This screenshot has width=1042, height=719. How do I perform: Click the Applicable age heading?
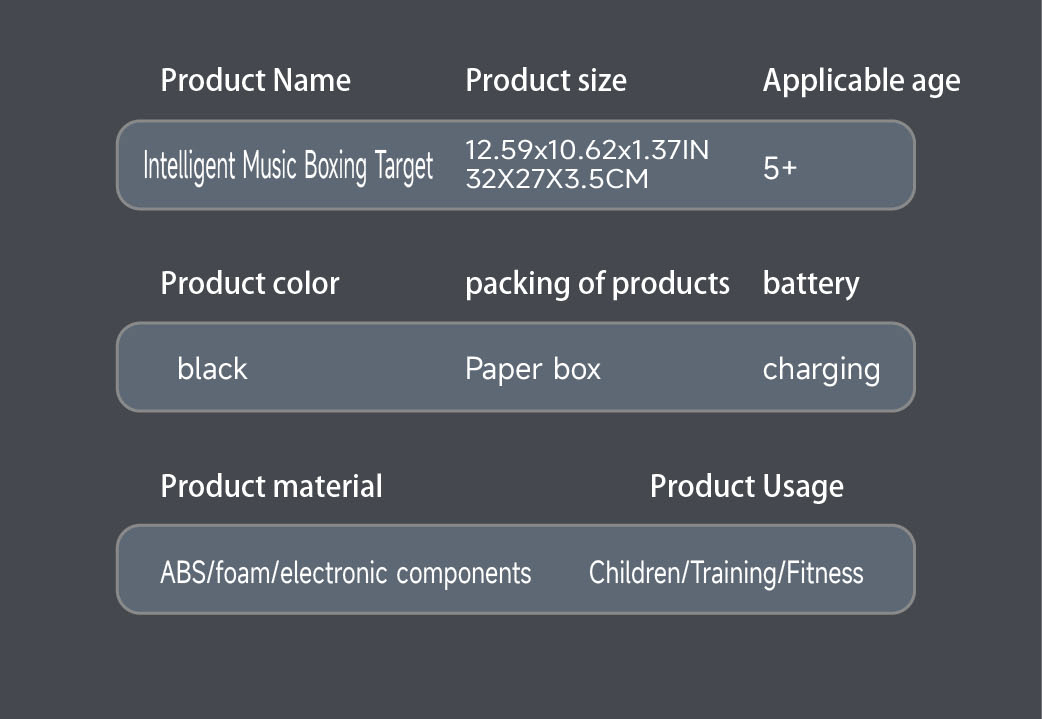click(861, 81)
